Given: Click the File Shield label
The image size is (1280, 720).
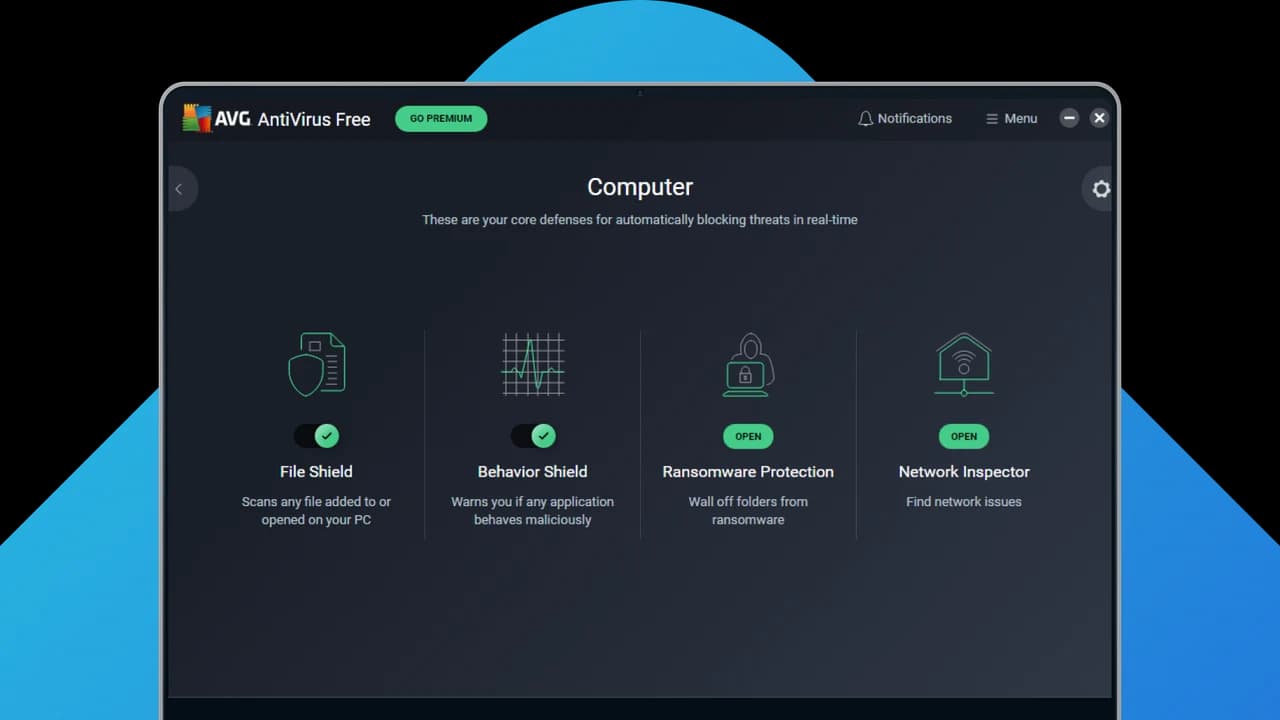Looking at the screenshot, I should point(316,472).
